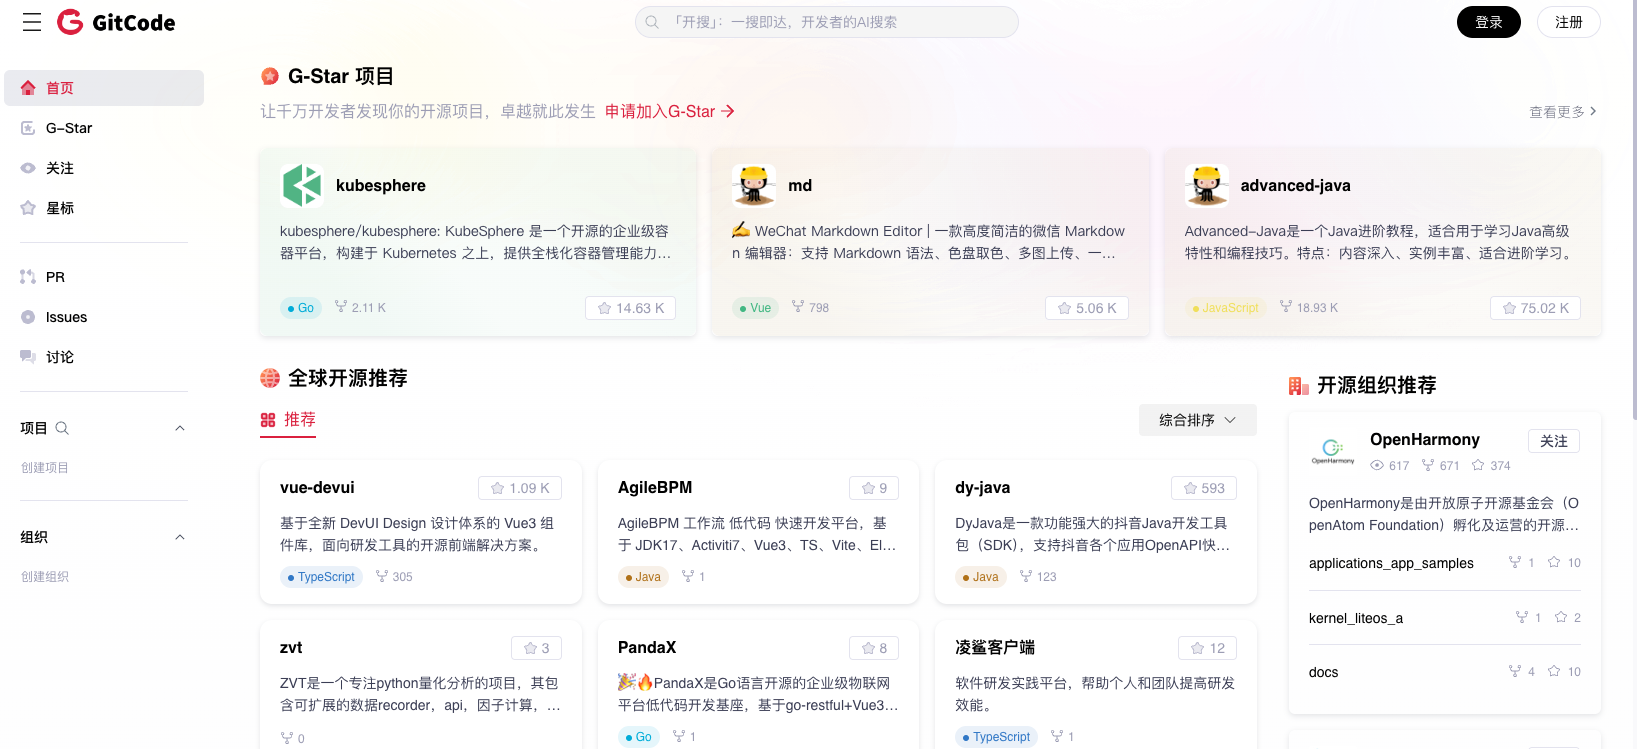Open Issues from the sidebar
1637x749 pixels.
66,317
